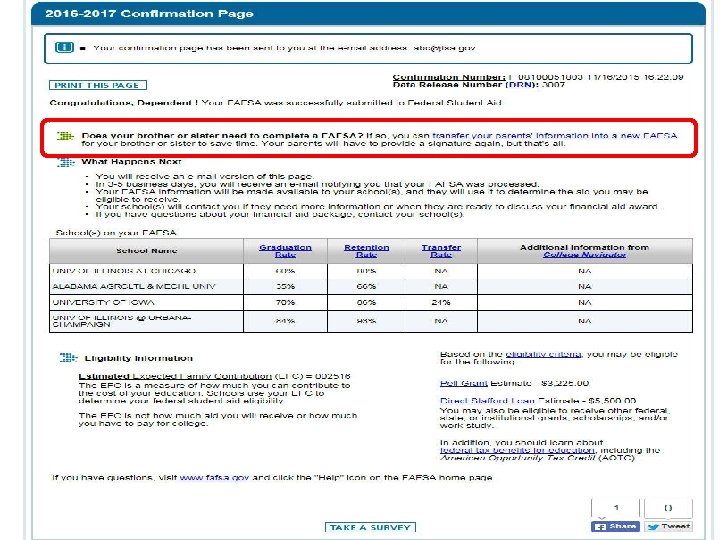Click the School Name column header
This screenshot has height=540, width=720.
click(146, 251)
